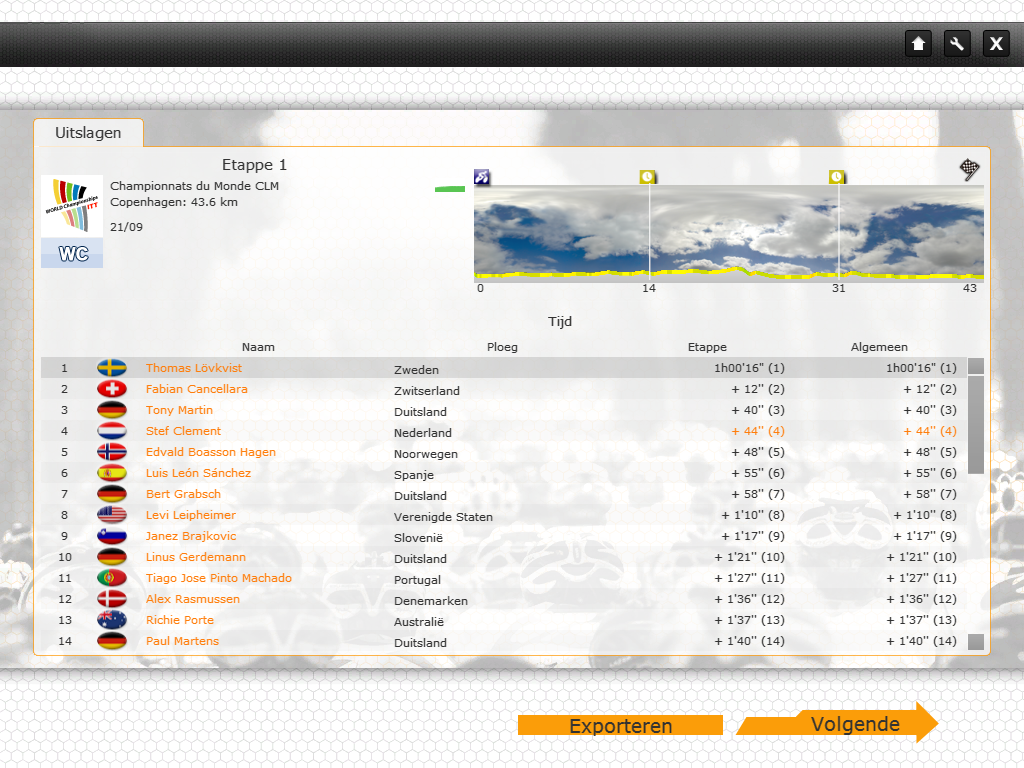The height and width of the screenshot is (768, 1024).
Task: Click the stage elevation profile image
Action: tap(728, 233)
